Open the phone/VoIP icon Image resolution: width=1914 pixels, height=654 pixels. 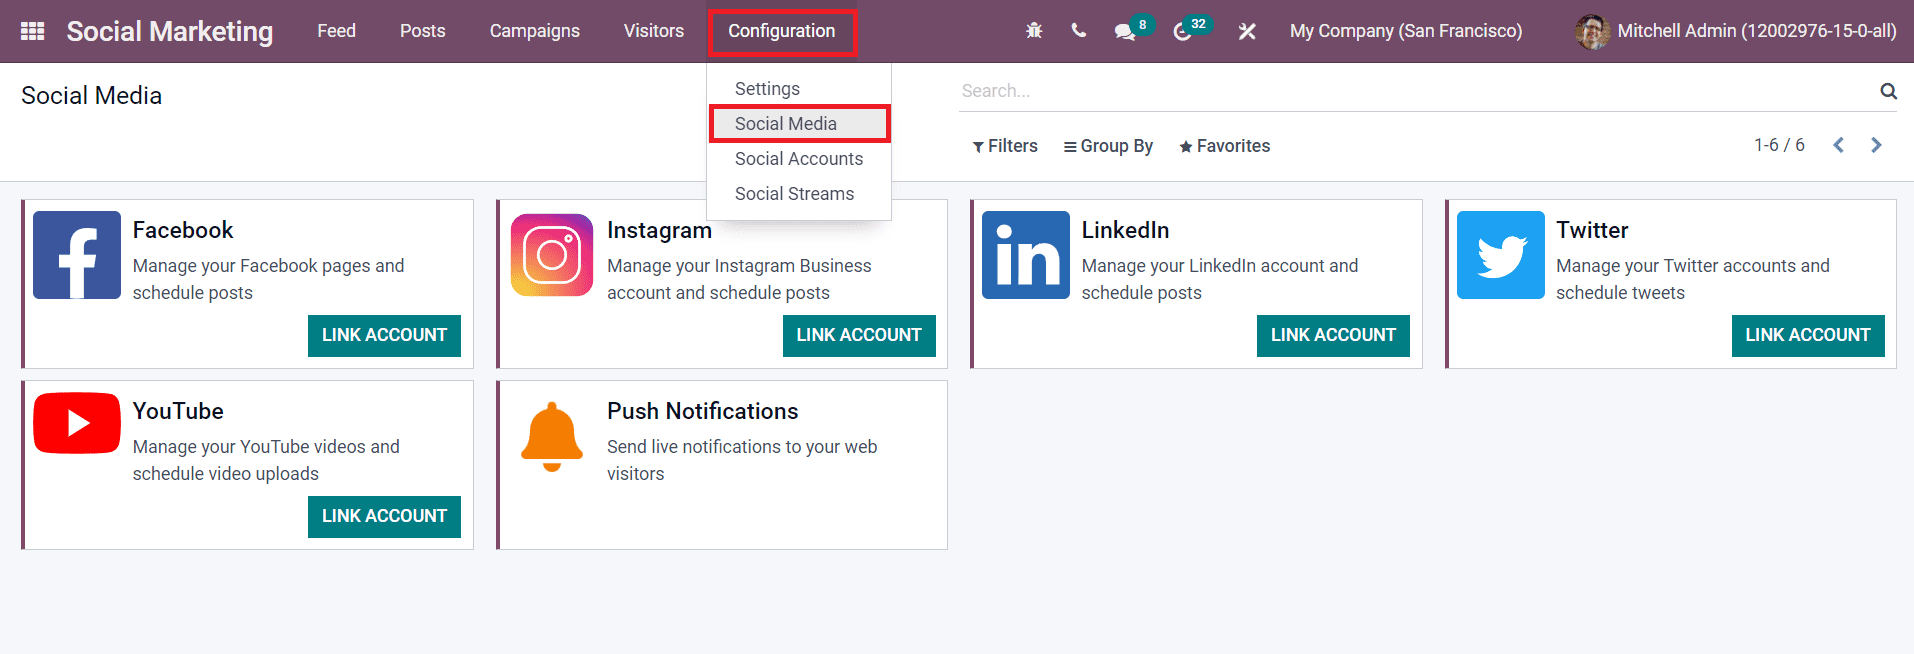click(x=1078, y=31)
